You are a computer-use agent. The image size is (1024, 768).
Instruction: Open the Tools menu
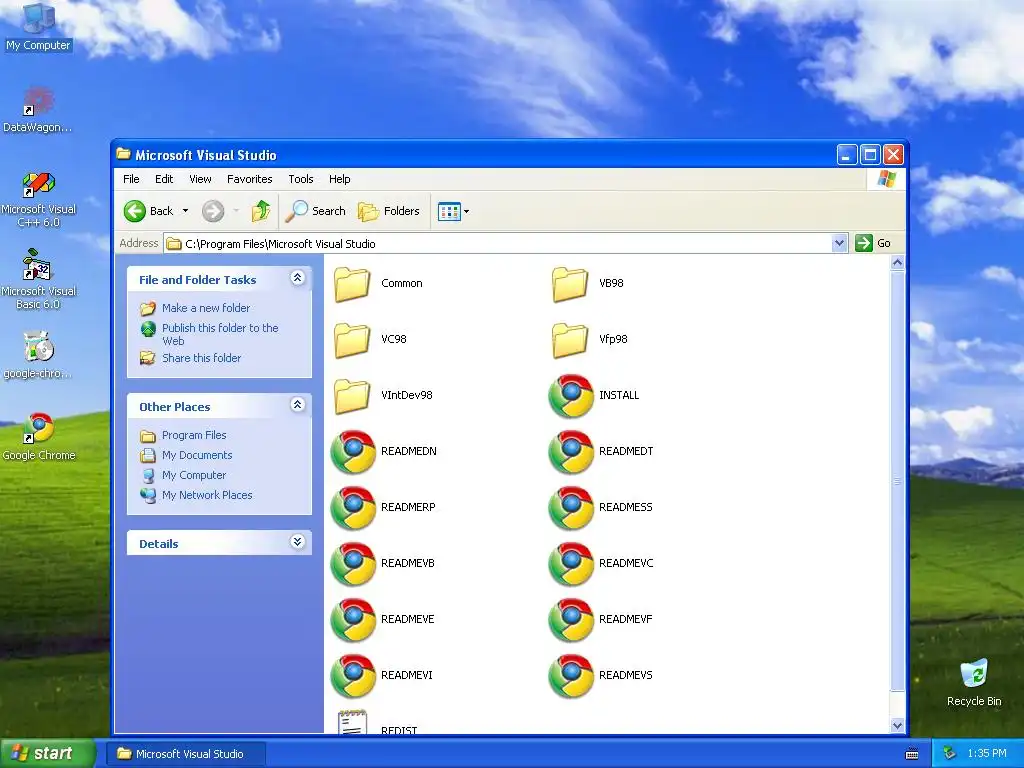(301, 179)
